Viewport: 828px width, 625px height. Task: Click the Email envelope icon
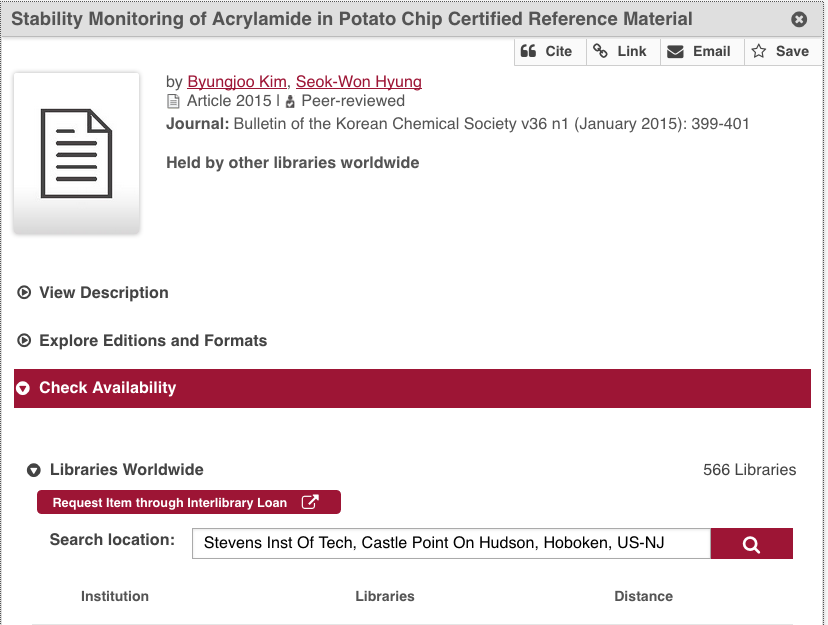click(675, 52)
